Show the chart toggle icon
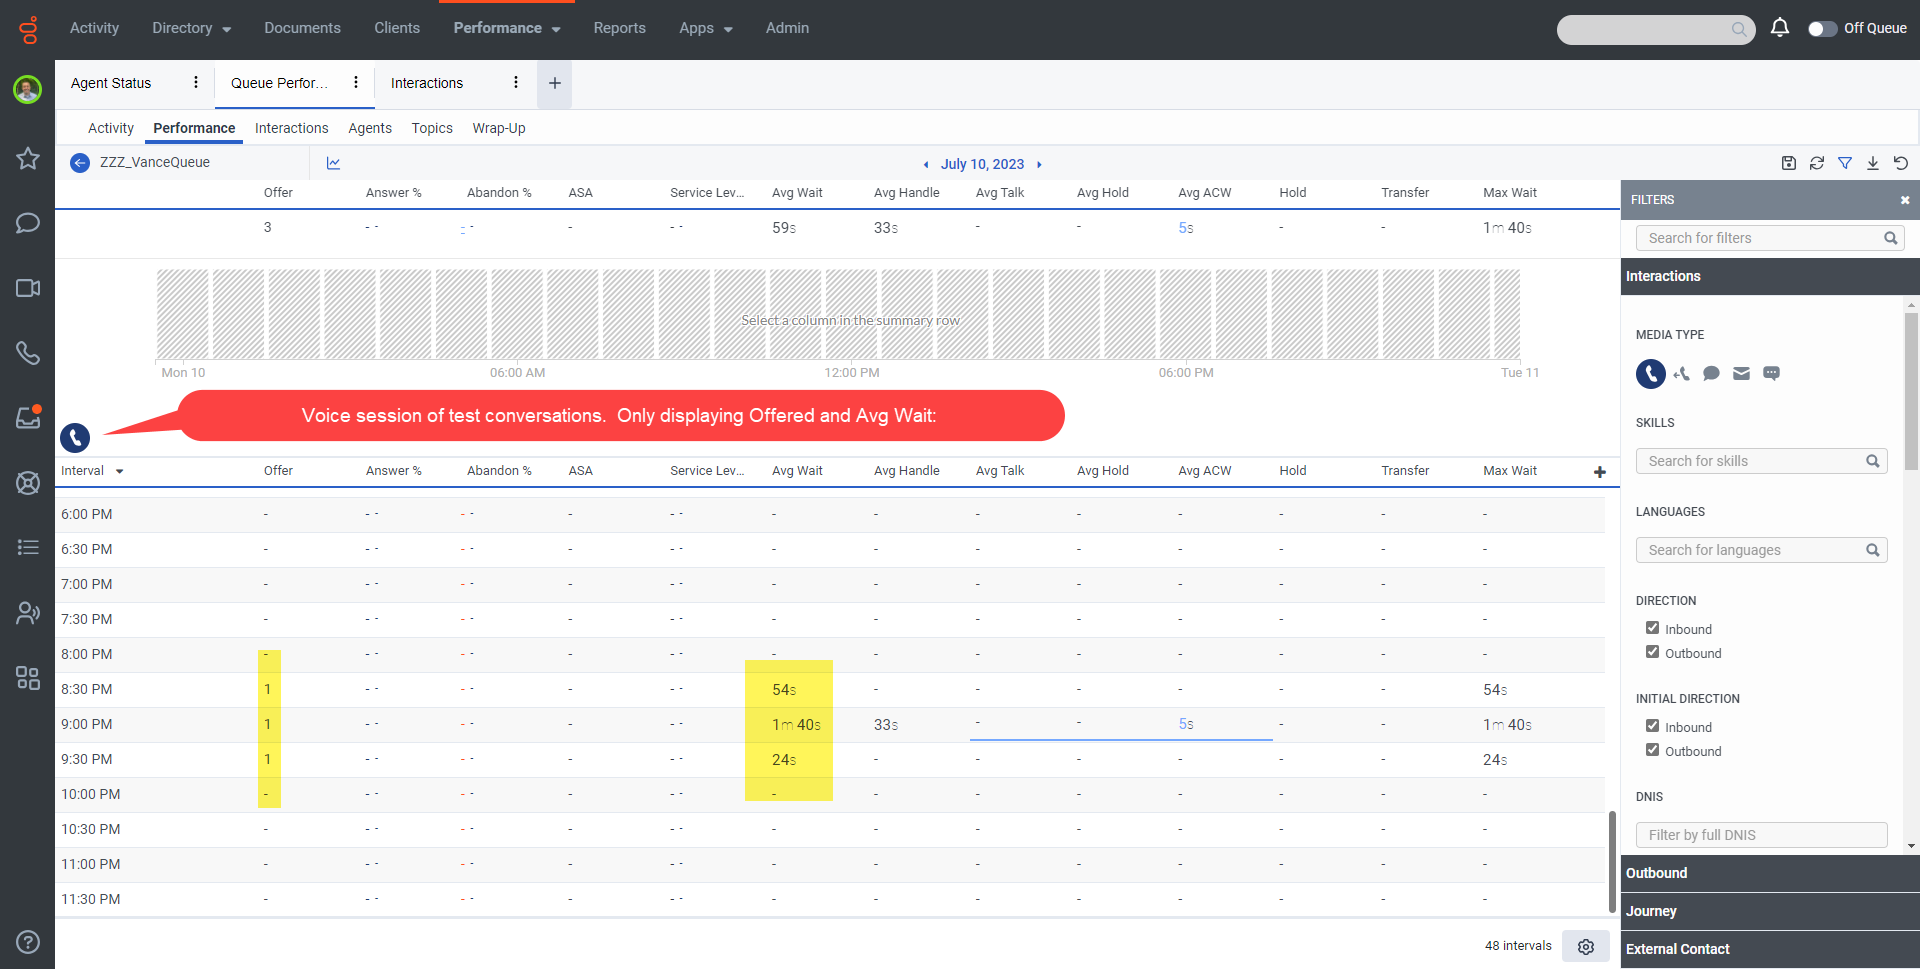 (x=333, y=163)
